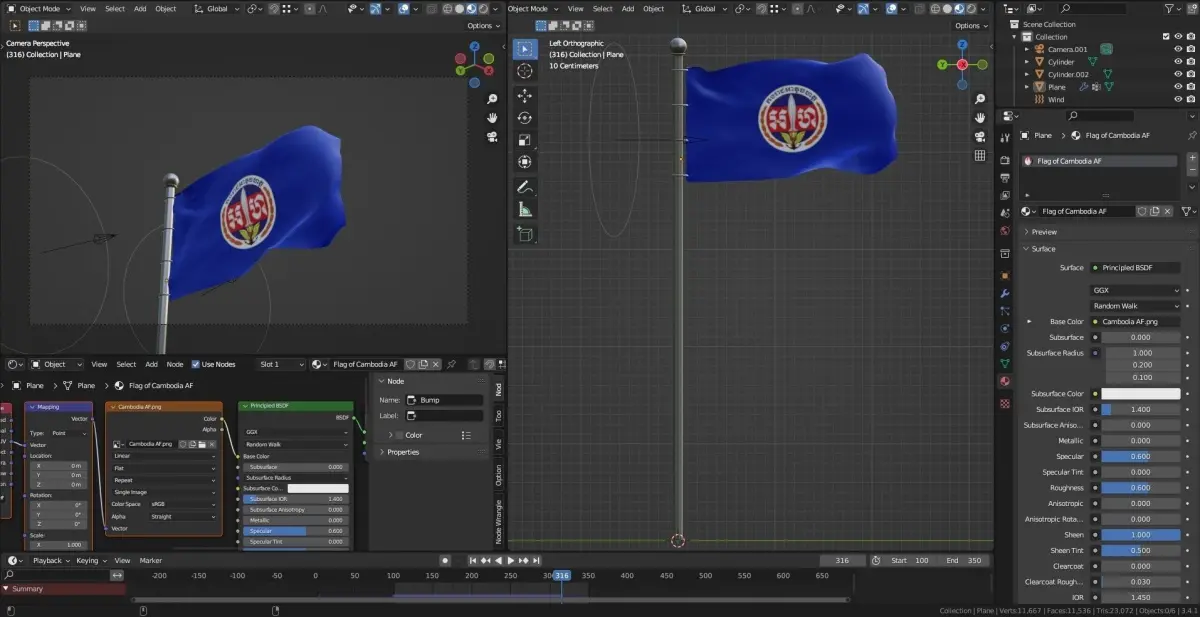Open the Add menu in the right viewport
The width and height of the screenshot is (1200, 617).
(627, 9)
